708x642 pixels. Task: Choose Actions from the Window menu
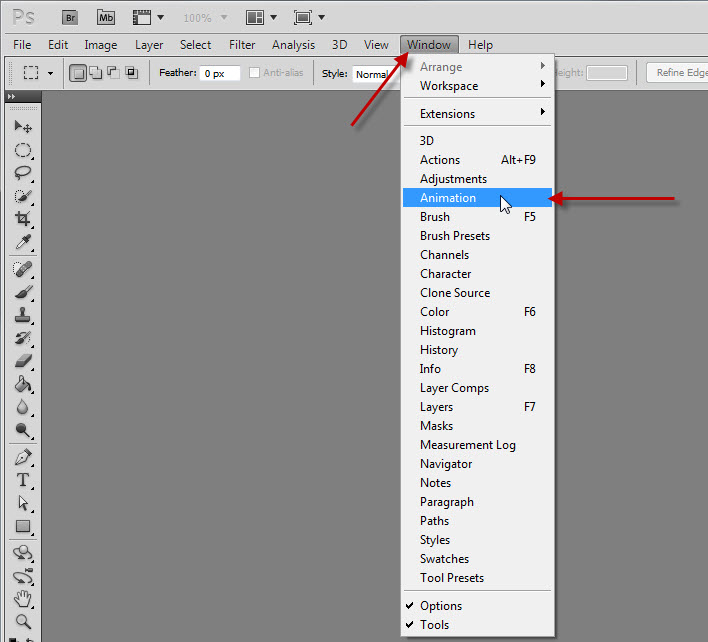point(477,160)
